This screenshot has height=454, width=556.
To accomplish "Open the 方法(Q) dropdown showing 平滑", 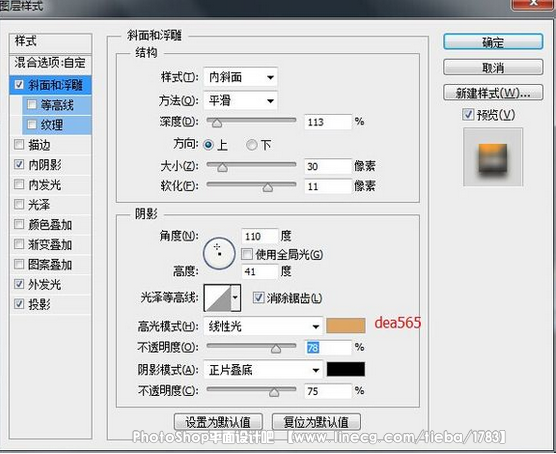I will [240, 101].
